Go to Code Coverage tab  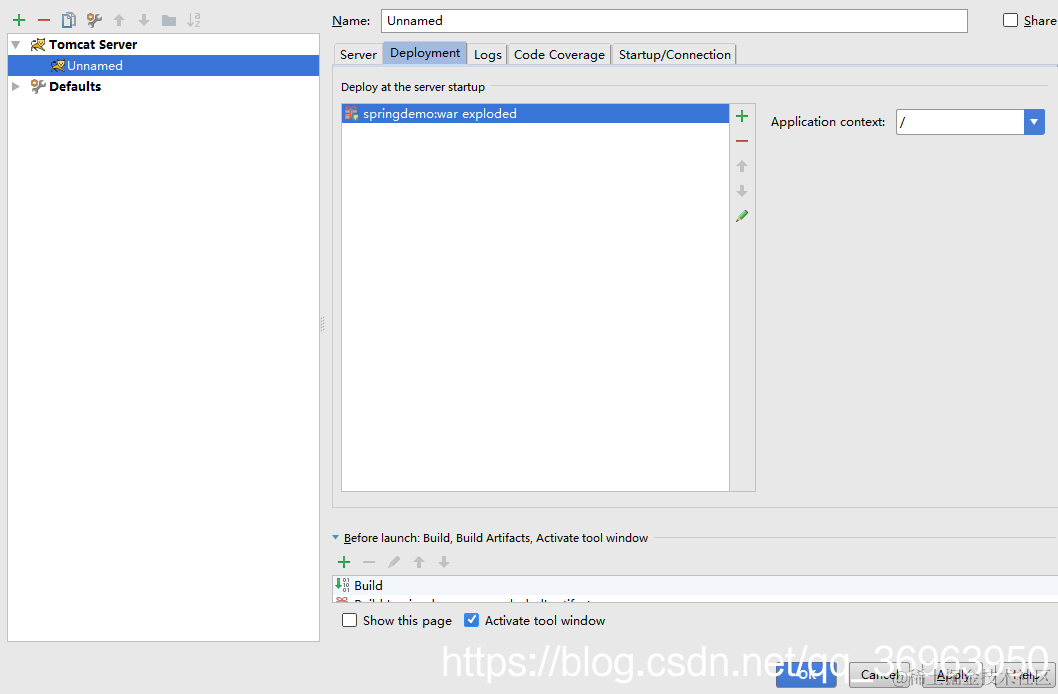(x=559, y=55)
